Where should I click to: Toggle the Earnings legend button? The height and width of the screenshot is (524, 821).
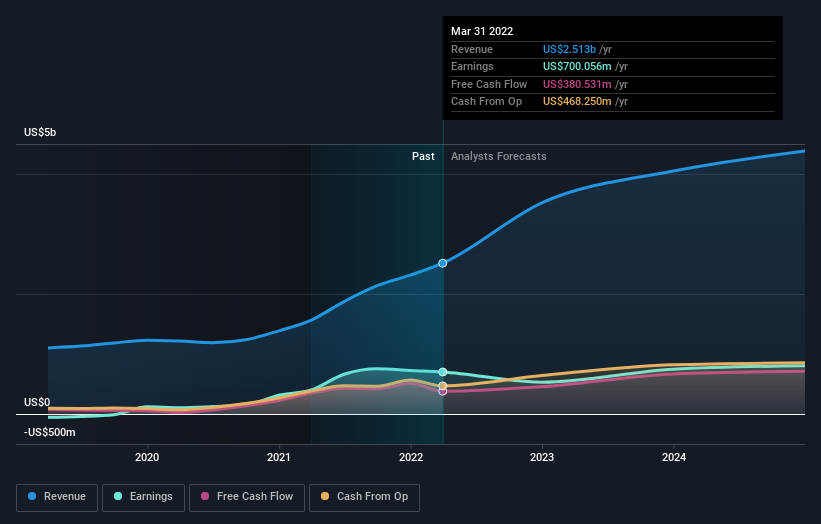pos(143,497)
